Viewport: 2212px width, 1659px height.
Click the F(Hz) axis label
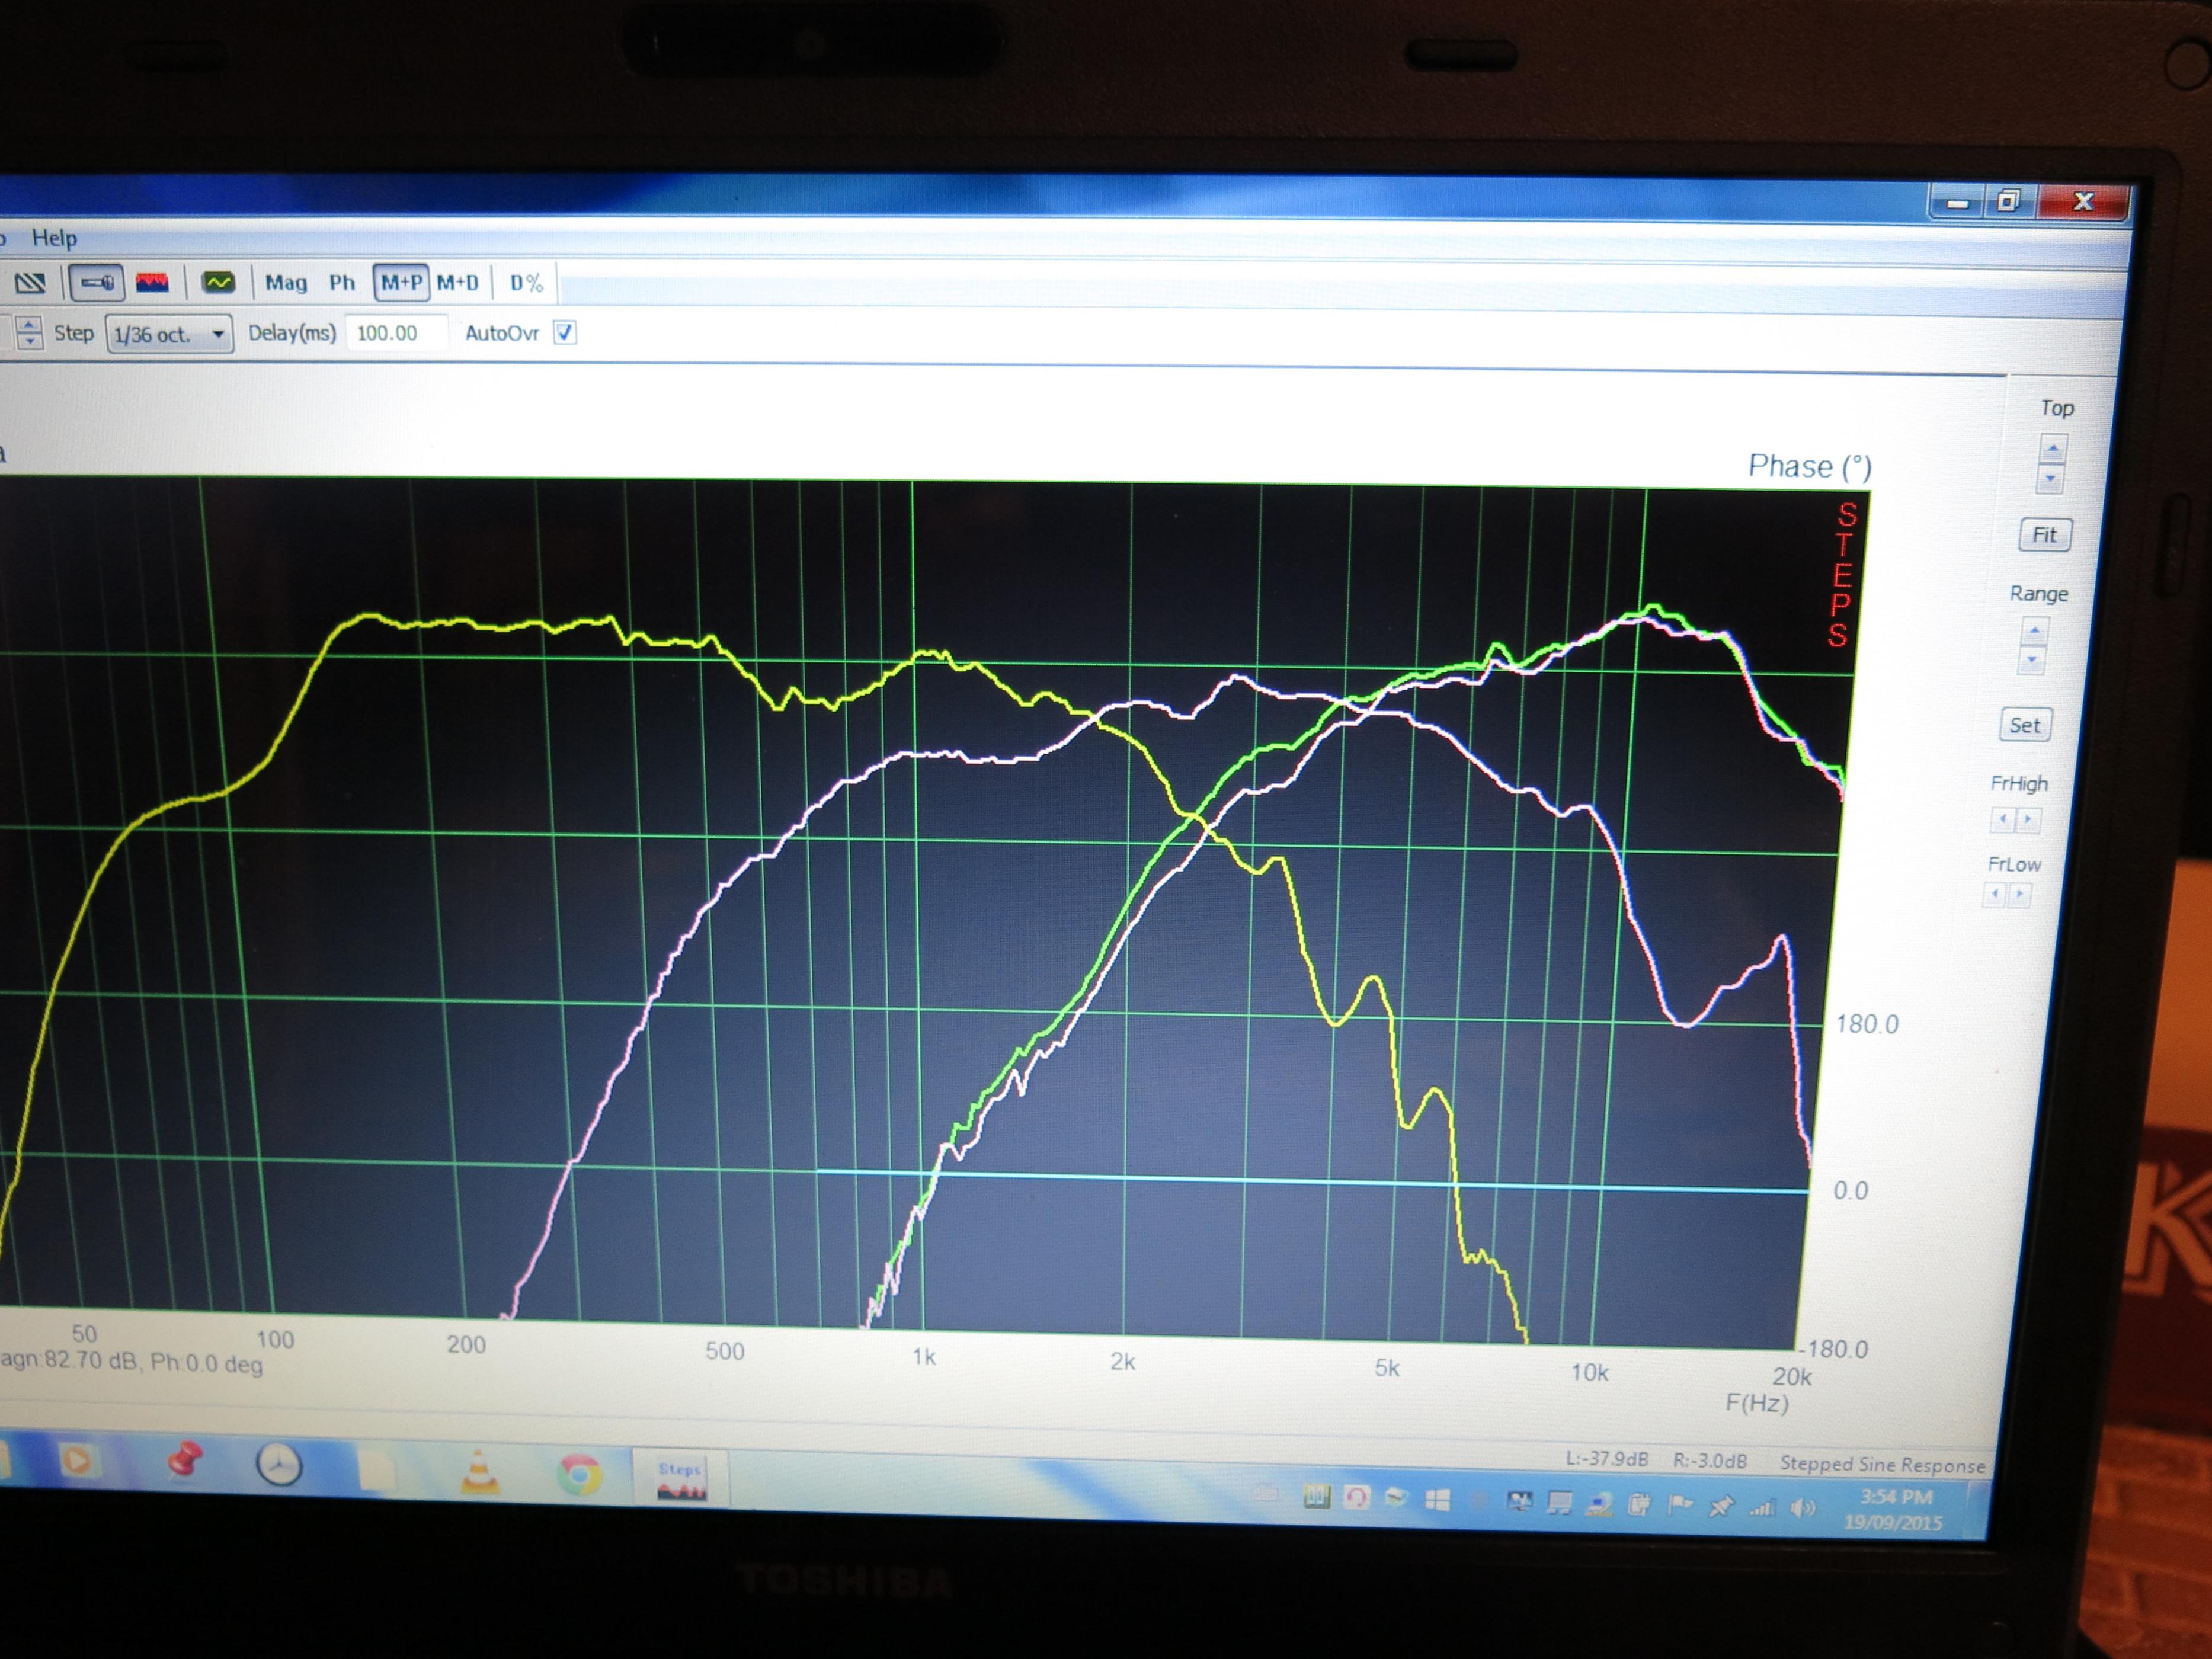click(x=1757, y=1403)
